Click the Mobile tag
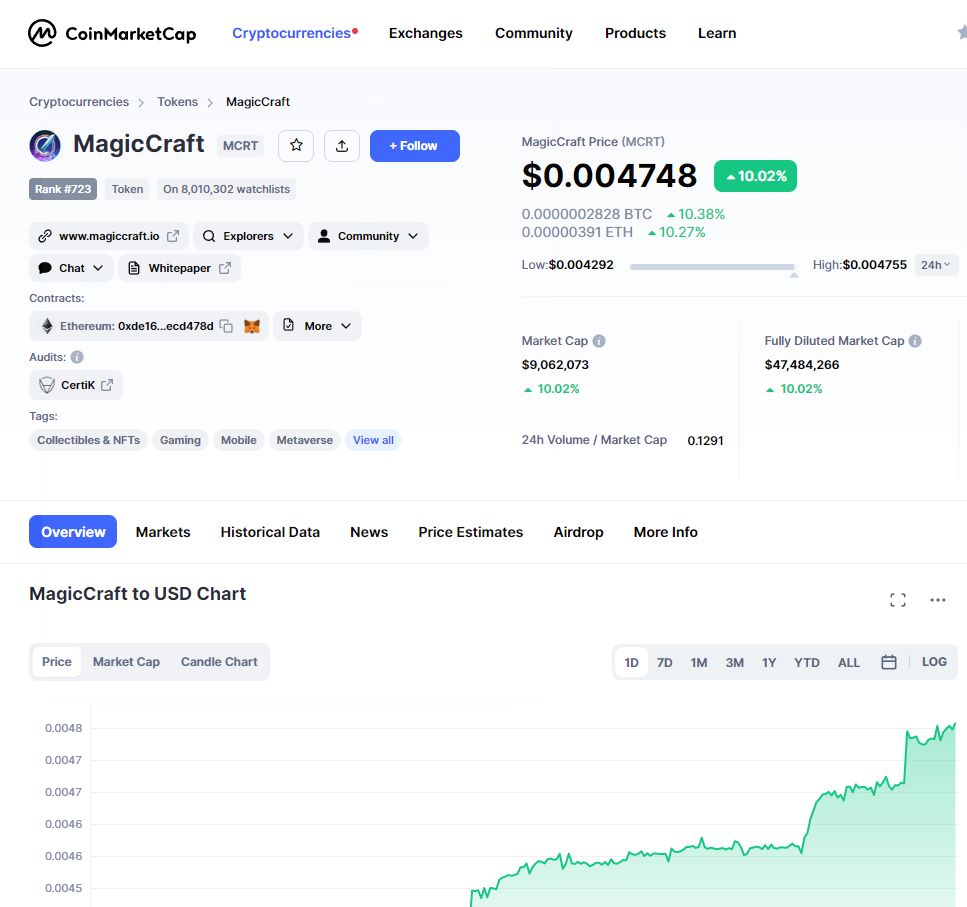The image size is (967, 907). (x=239, y=440)
